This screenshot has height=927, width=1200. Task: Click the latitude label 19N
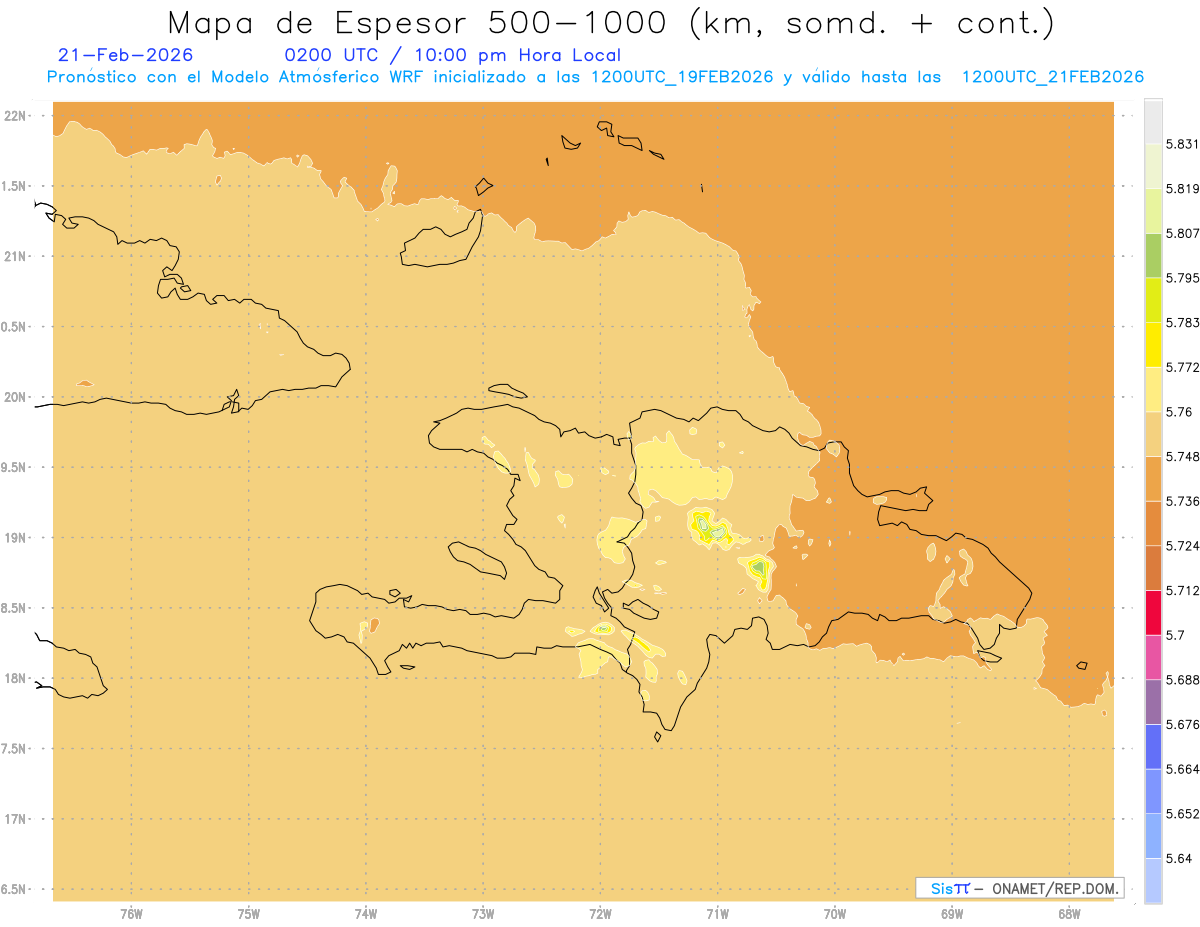[x=15, y=538]
